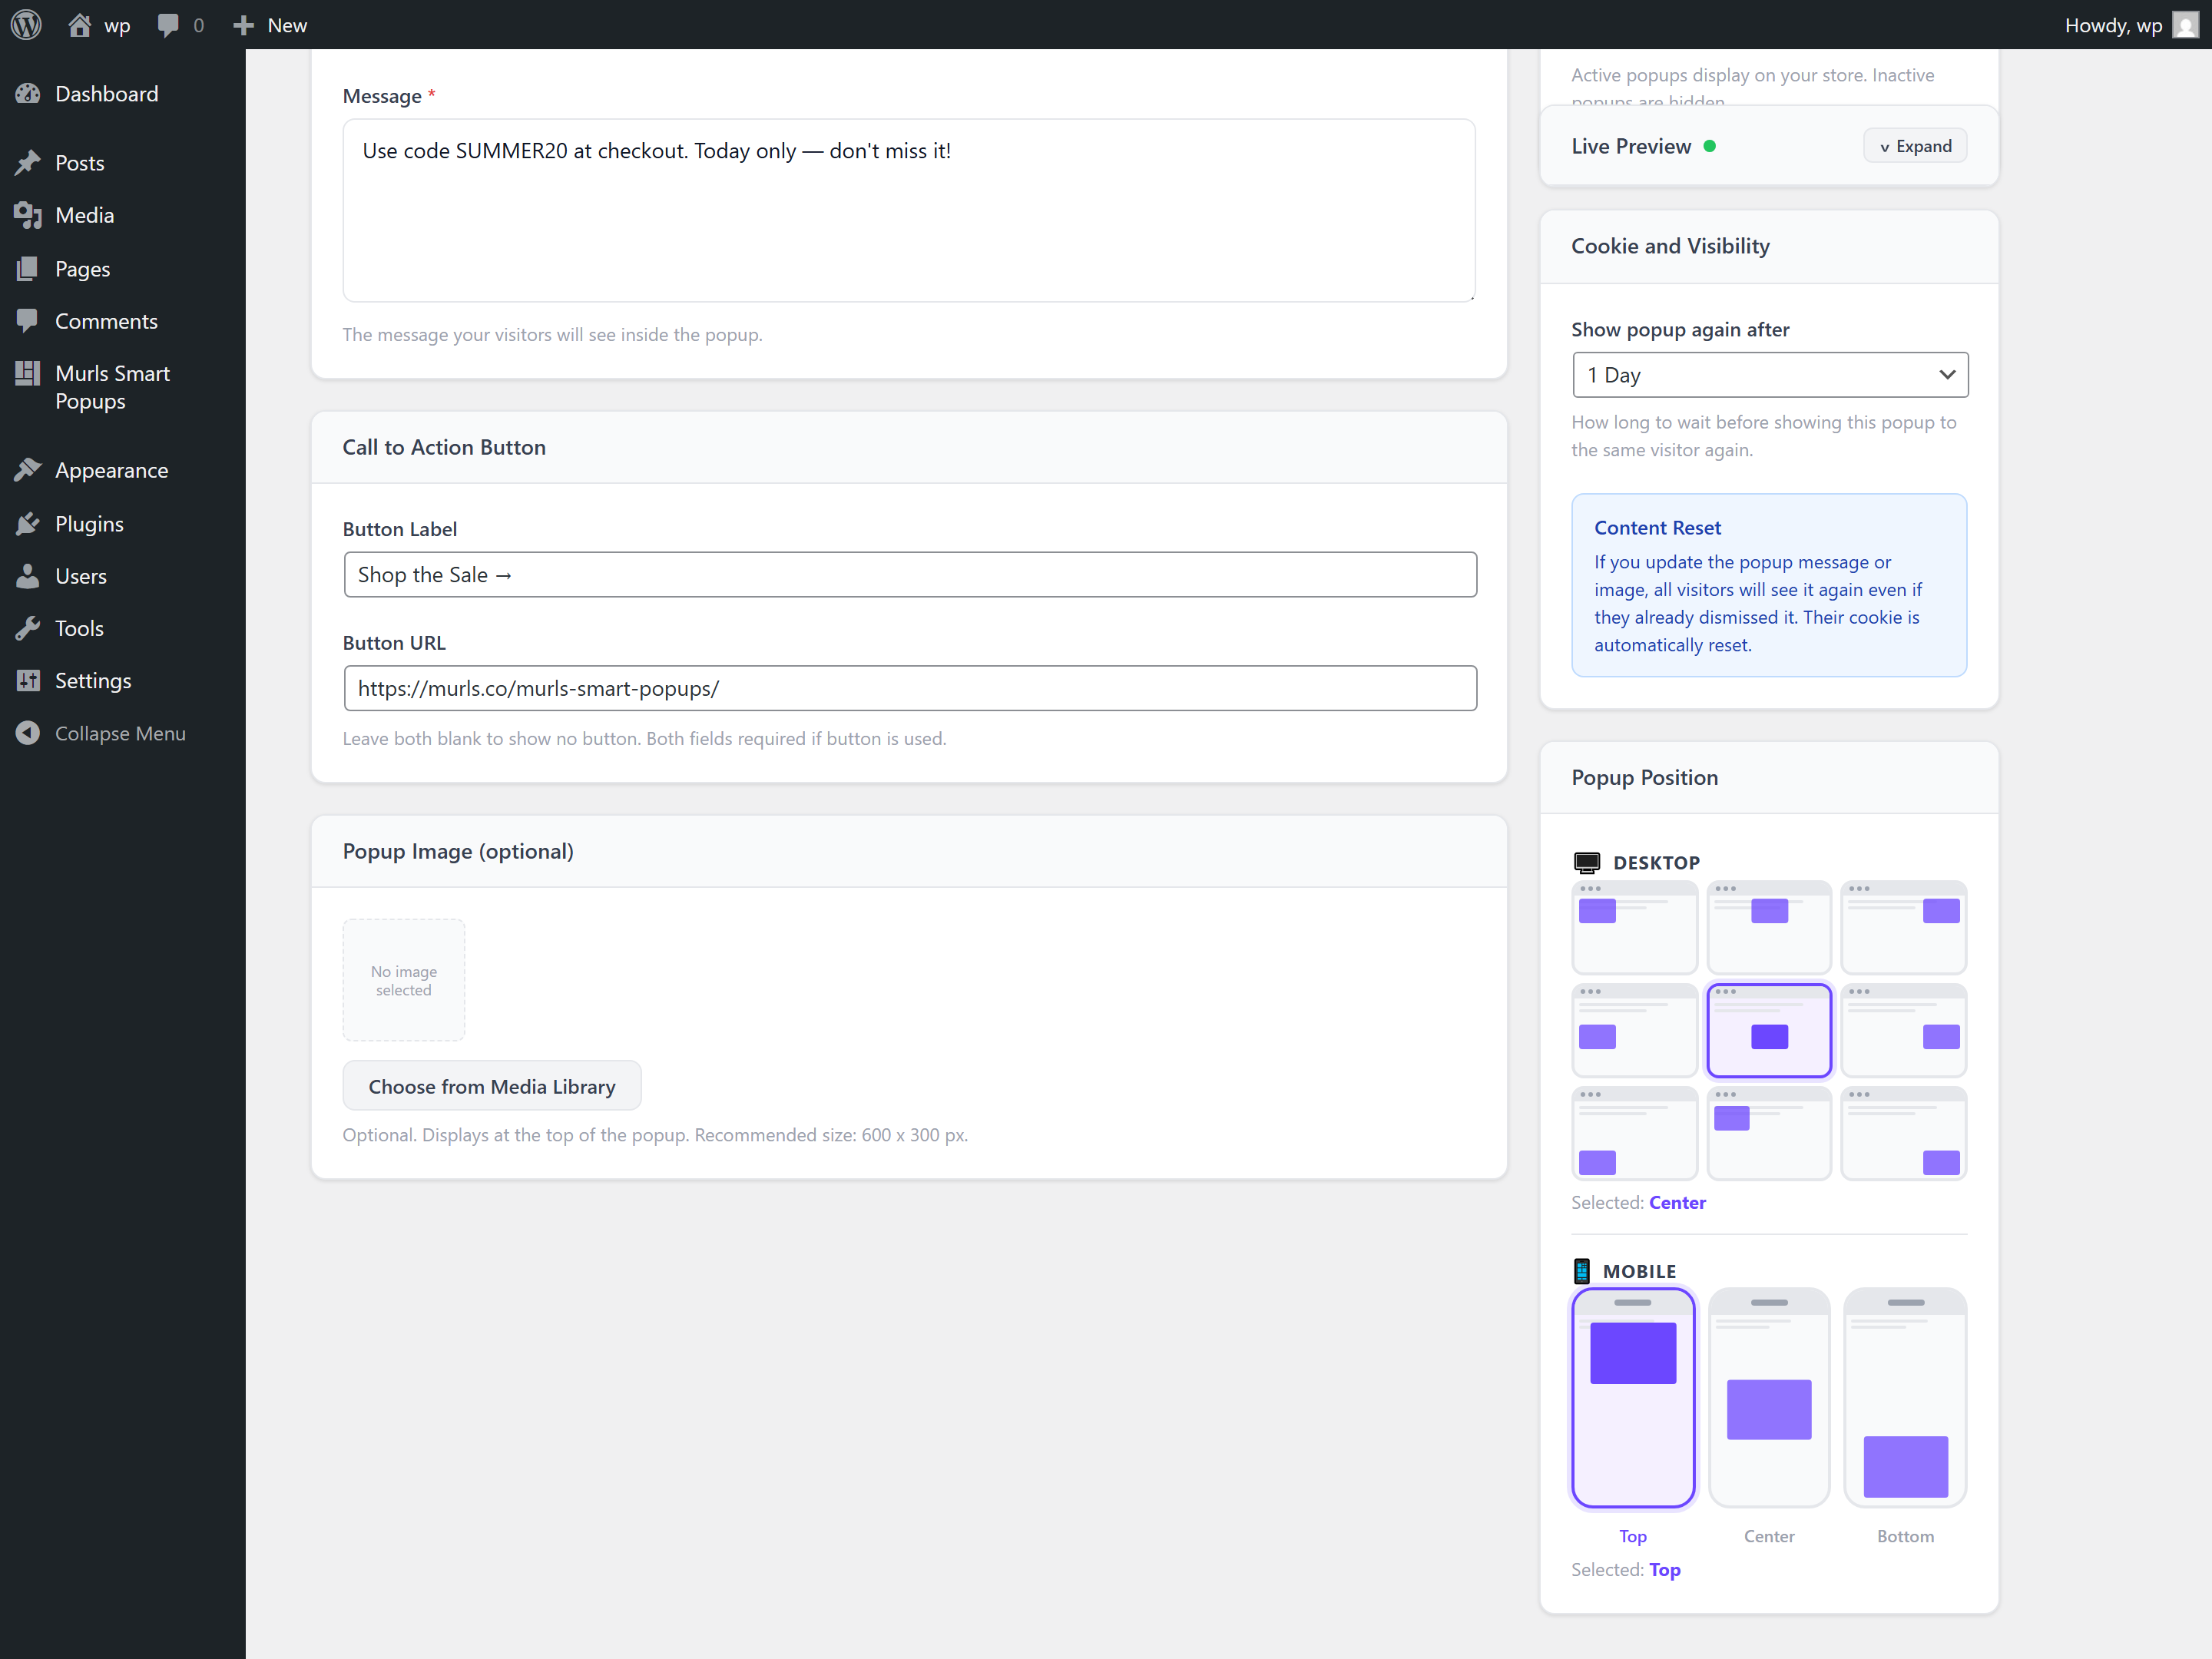Open the Show popup again after dropdown
The width and height of the screenshot is (2212, 1659).
1769,374
